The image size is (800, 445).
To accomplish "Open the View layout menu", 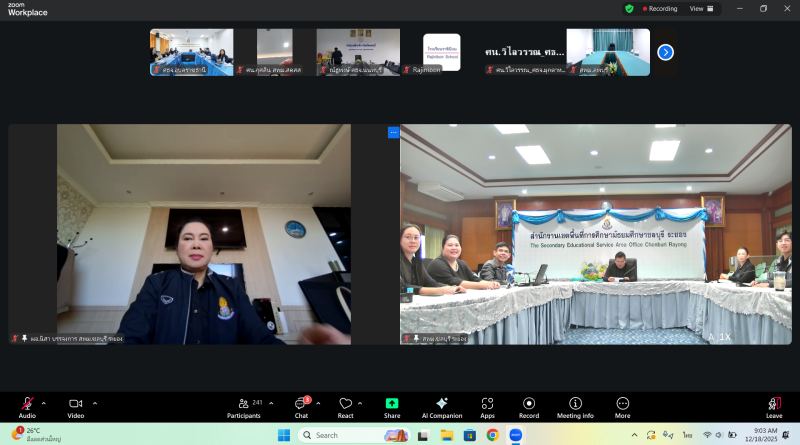I will click(x=702, y=8).
